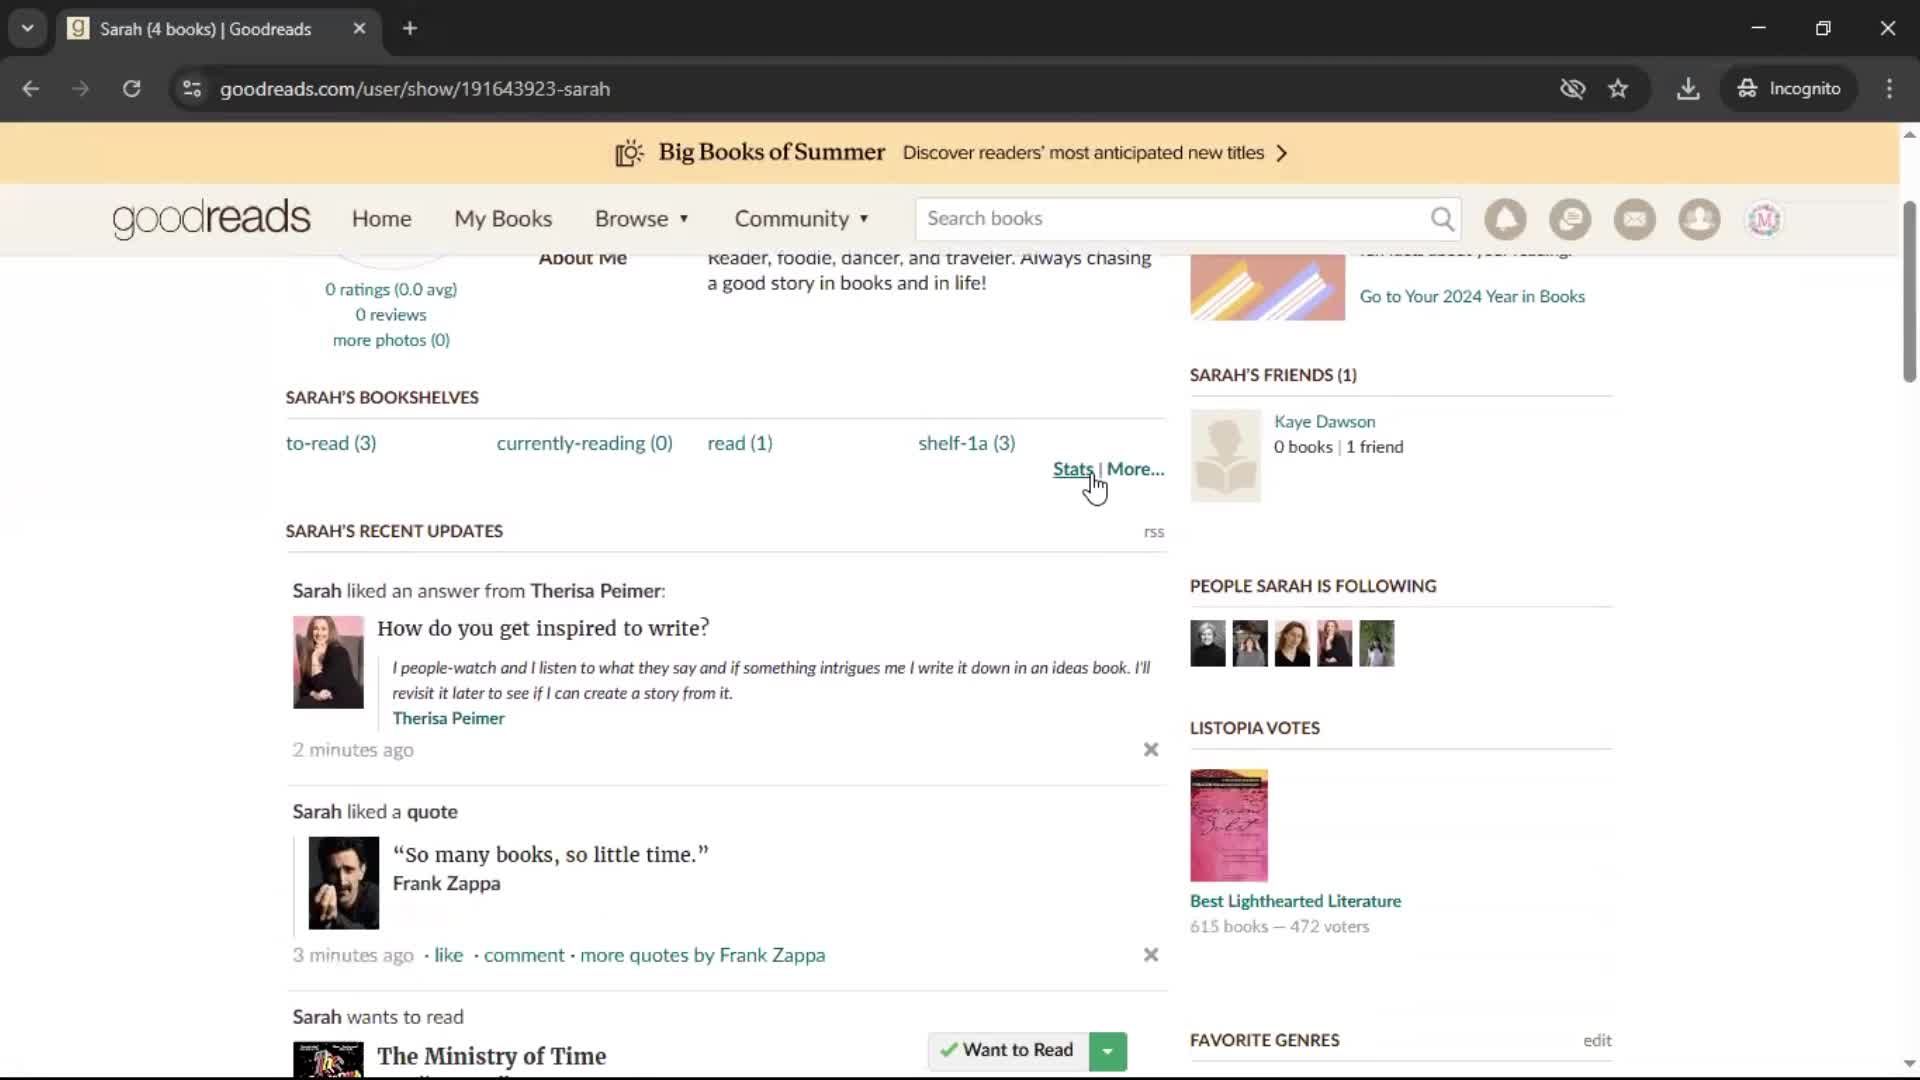Click the Year in Books banner image
The width and height of the screenshot is (1920, 1080).
pos(1267,288)
